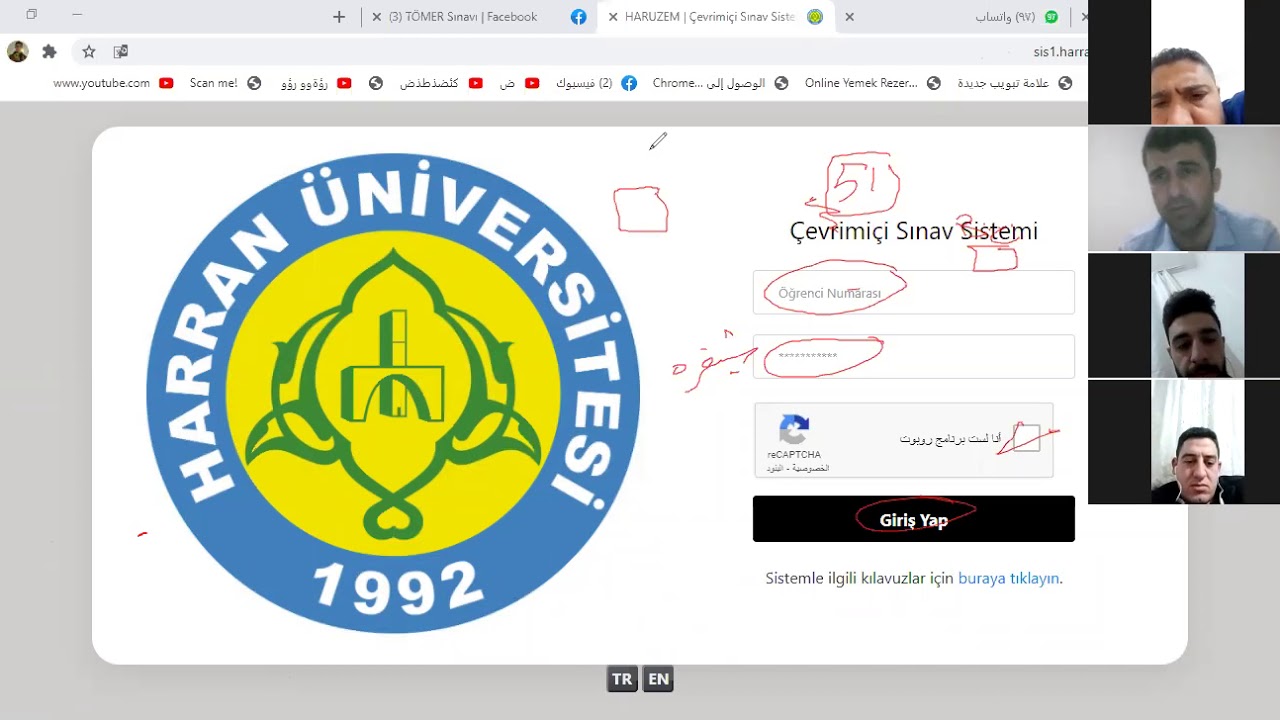1280x720 pixels.
Task: Open the reCAPTCHA الخصوصية privacy link
Action: coord(812,468)
